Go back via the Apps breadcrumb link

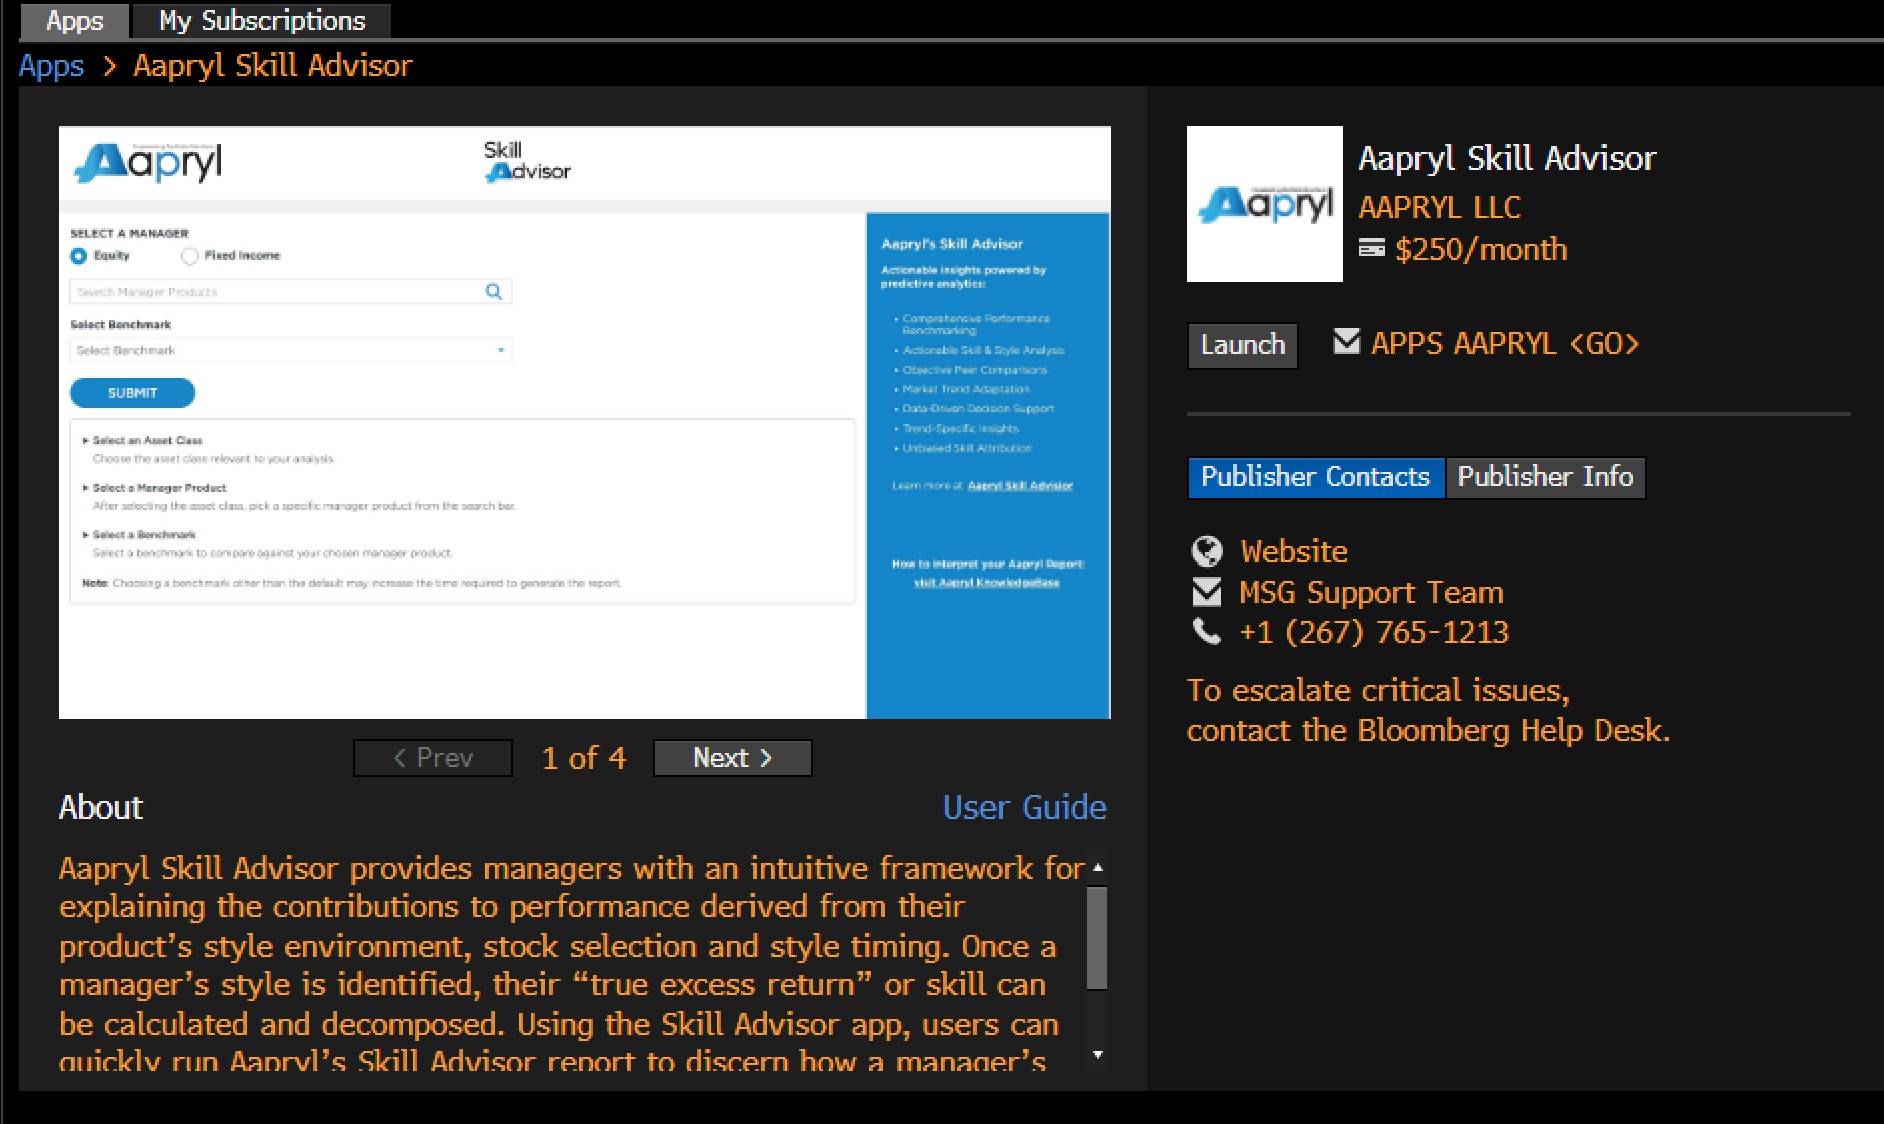click(51, 66)
